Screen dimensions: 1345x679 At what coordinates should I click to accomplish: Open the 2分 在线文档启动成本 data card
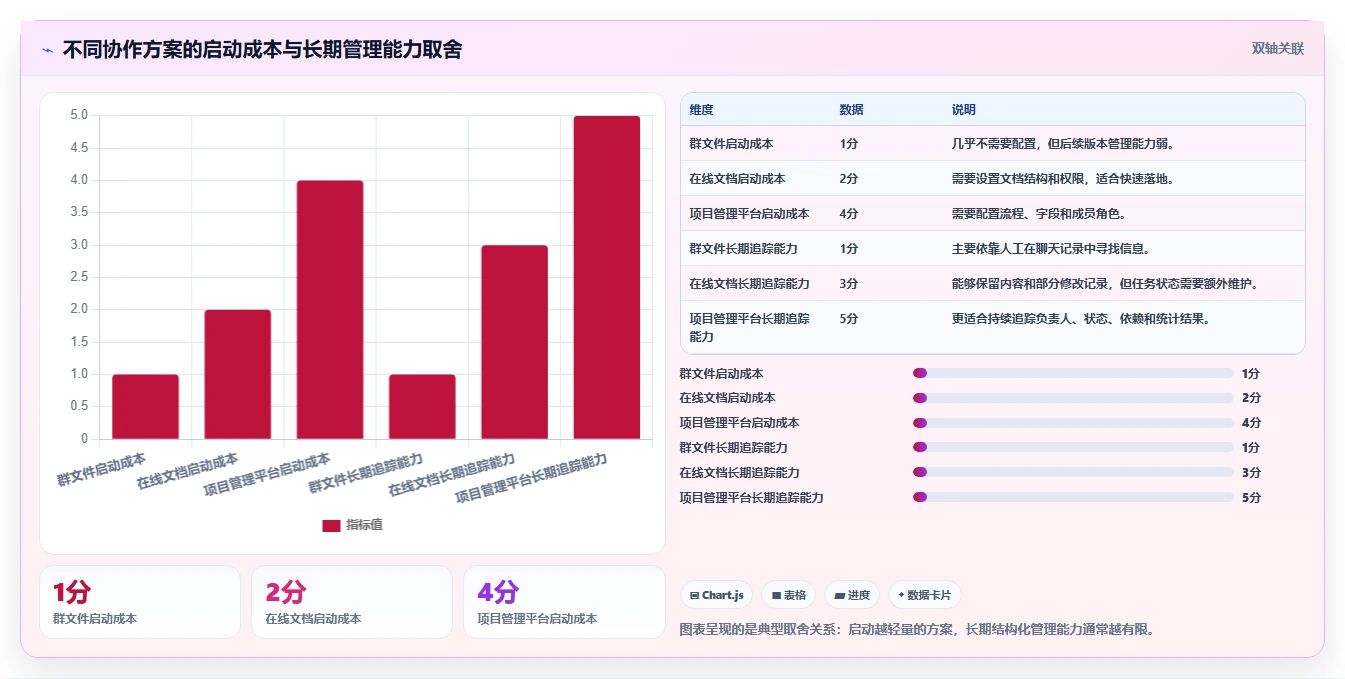pos(352,602)
